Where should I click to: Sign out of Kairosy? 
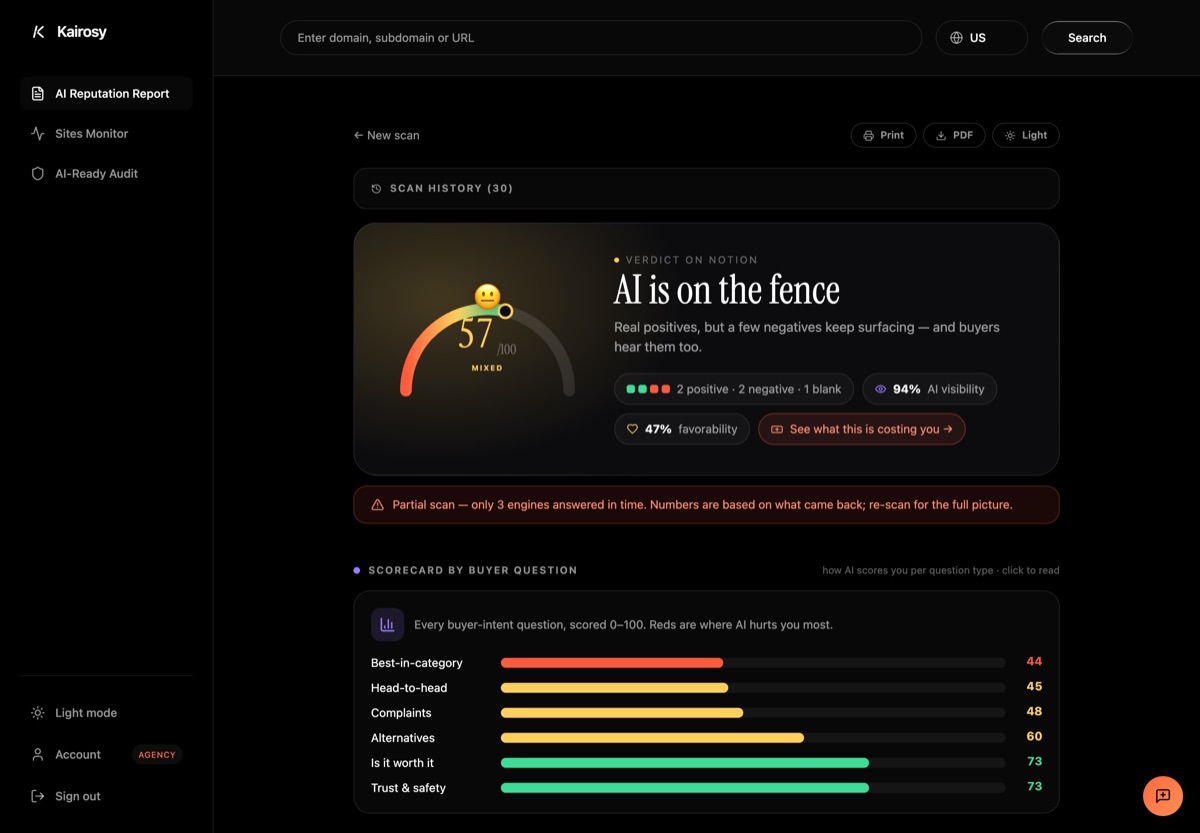pyautogui.click(x=106, y=796)
